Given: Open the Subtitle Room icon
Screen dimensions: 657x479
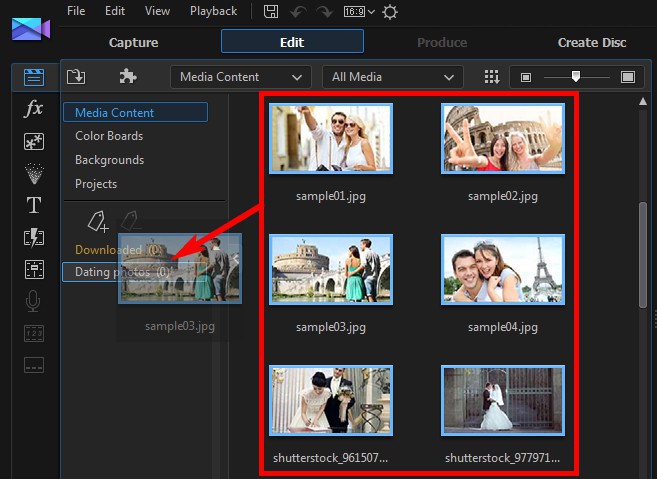Looking at the screenshot, I should click(x=34, y=365).
